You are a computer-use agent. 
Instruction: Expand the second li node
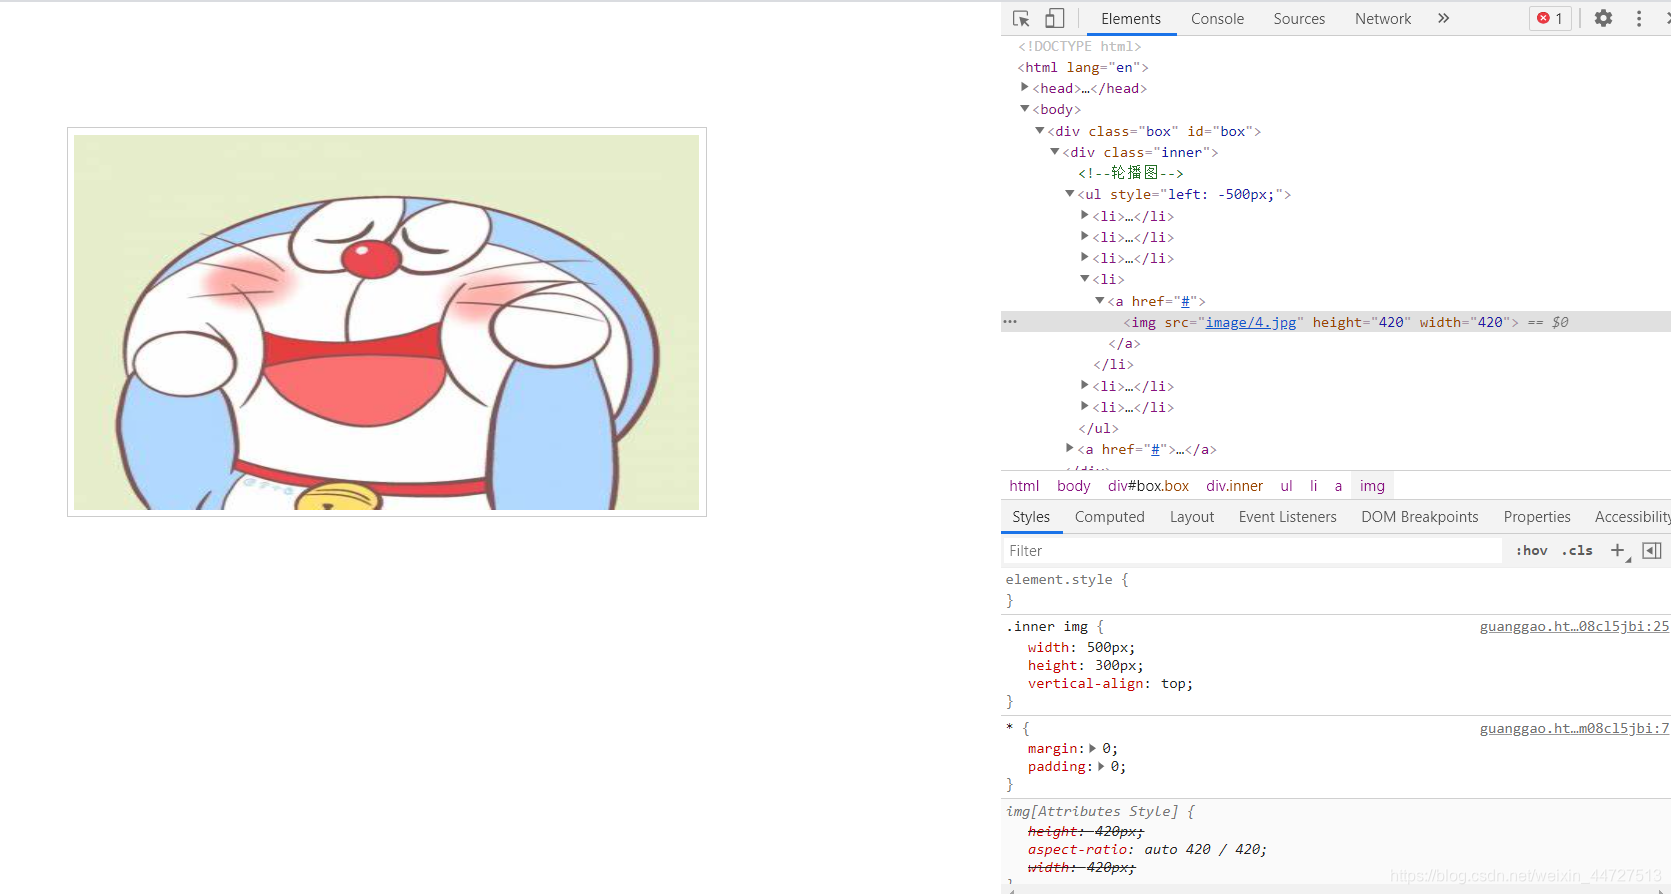1084,236
